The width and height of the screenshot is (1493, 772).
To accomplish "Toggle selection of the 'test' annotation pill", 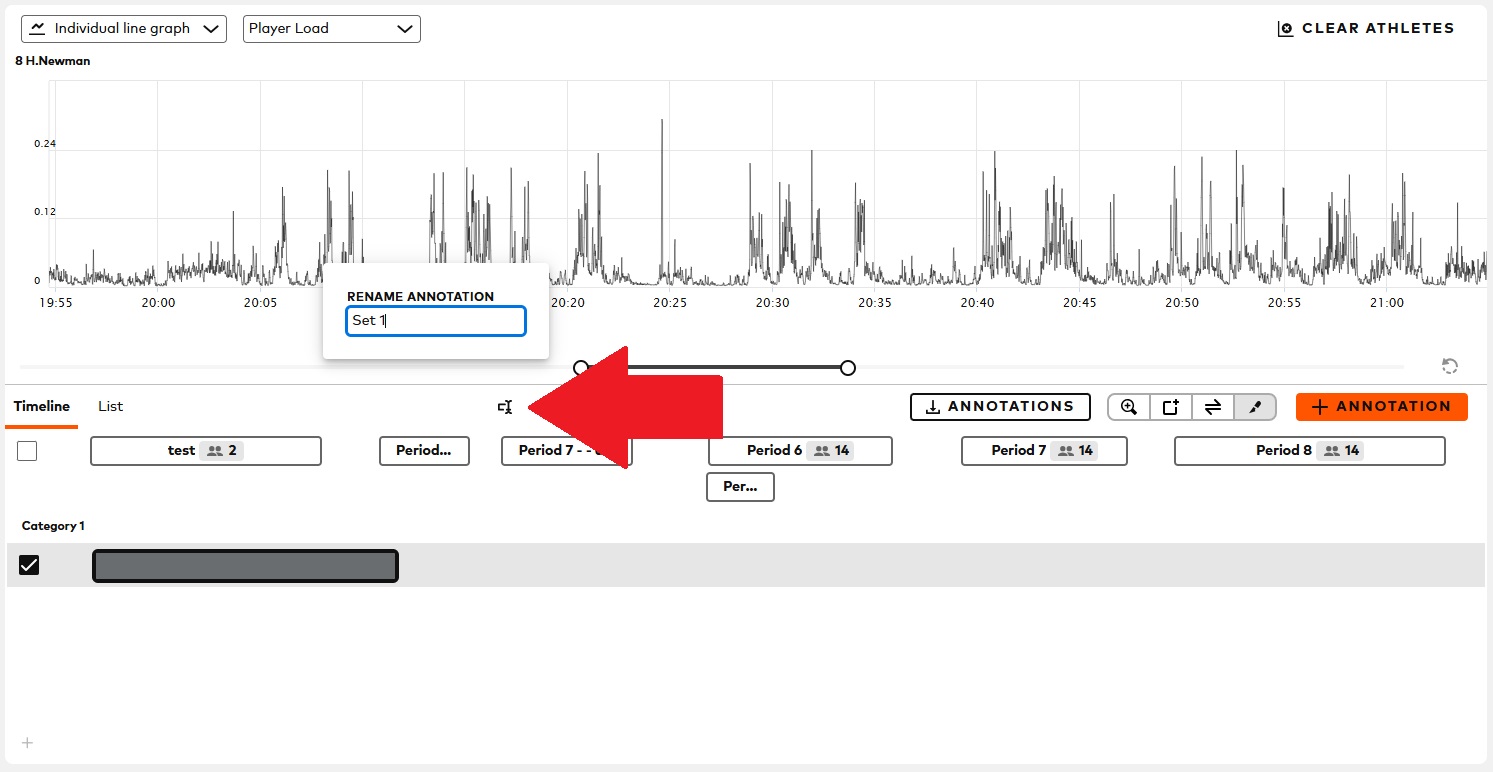I will pos(205,451).
